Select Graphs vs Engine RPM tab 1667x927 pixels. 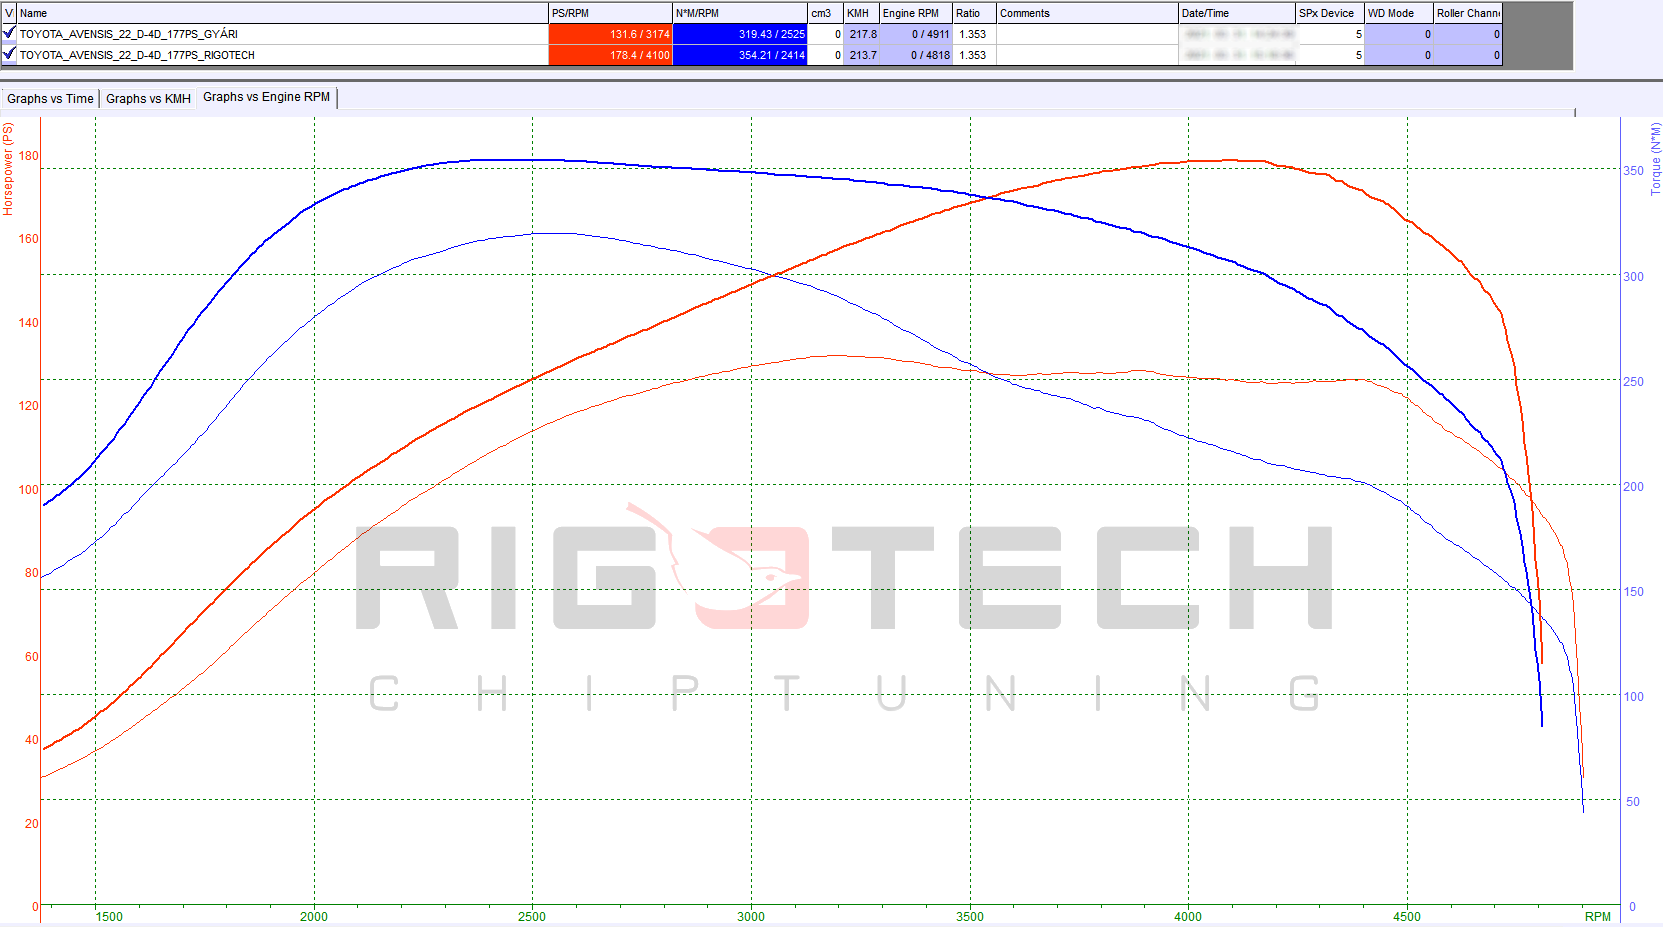point(266,97)
